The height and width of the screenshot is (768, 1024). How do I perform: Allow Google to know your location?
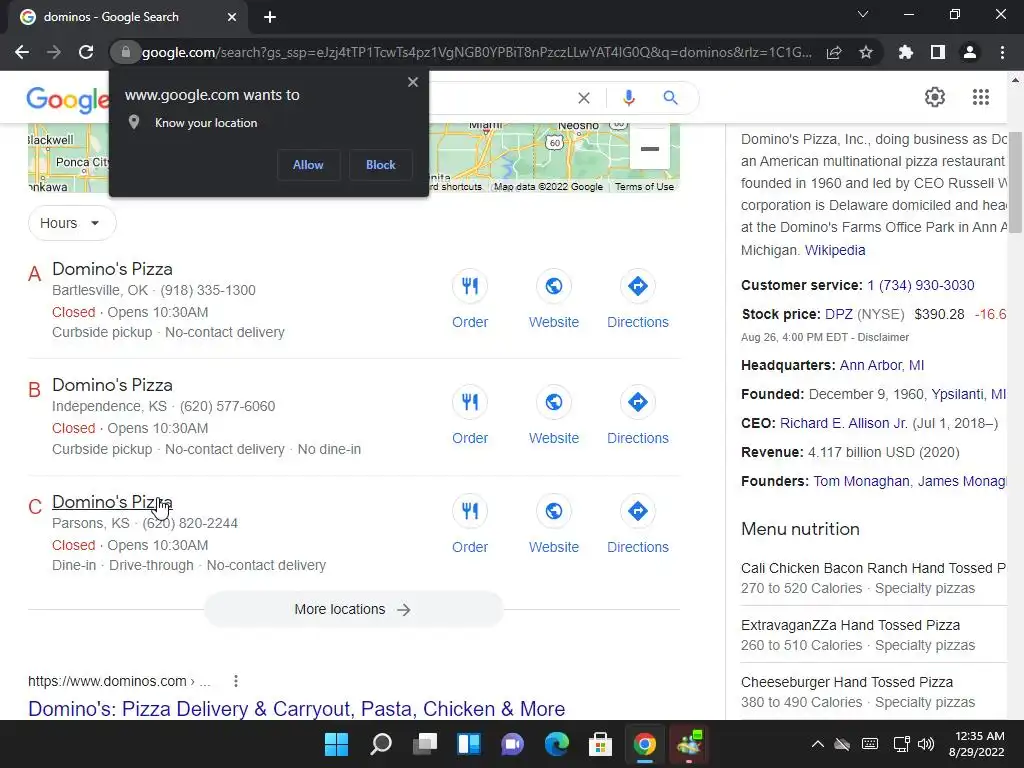pyautogui.click(x=308, y=165)
